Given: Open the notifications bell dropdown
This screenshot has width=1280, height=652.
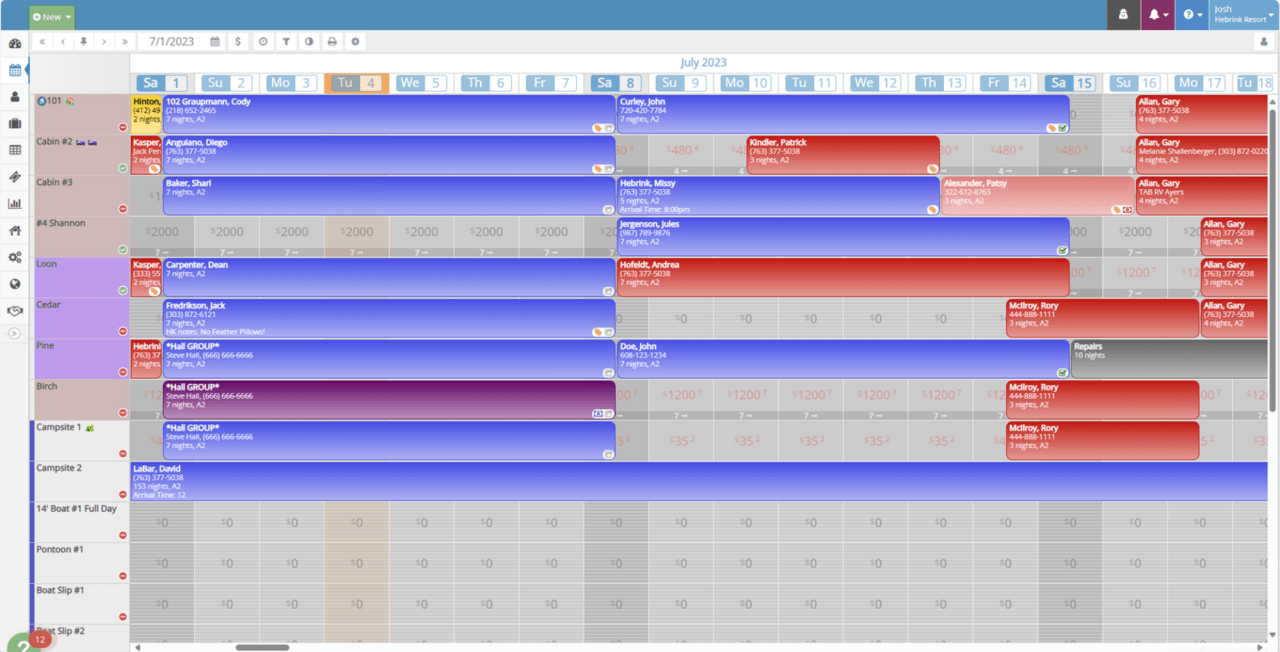Looking at the screenshot, I should (x=1155, y=14).
